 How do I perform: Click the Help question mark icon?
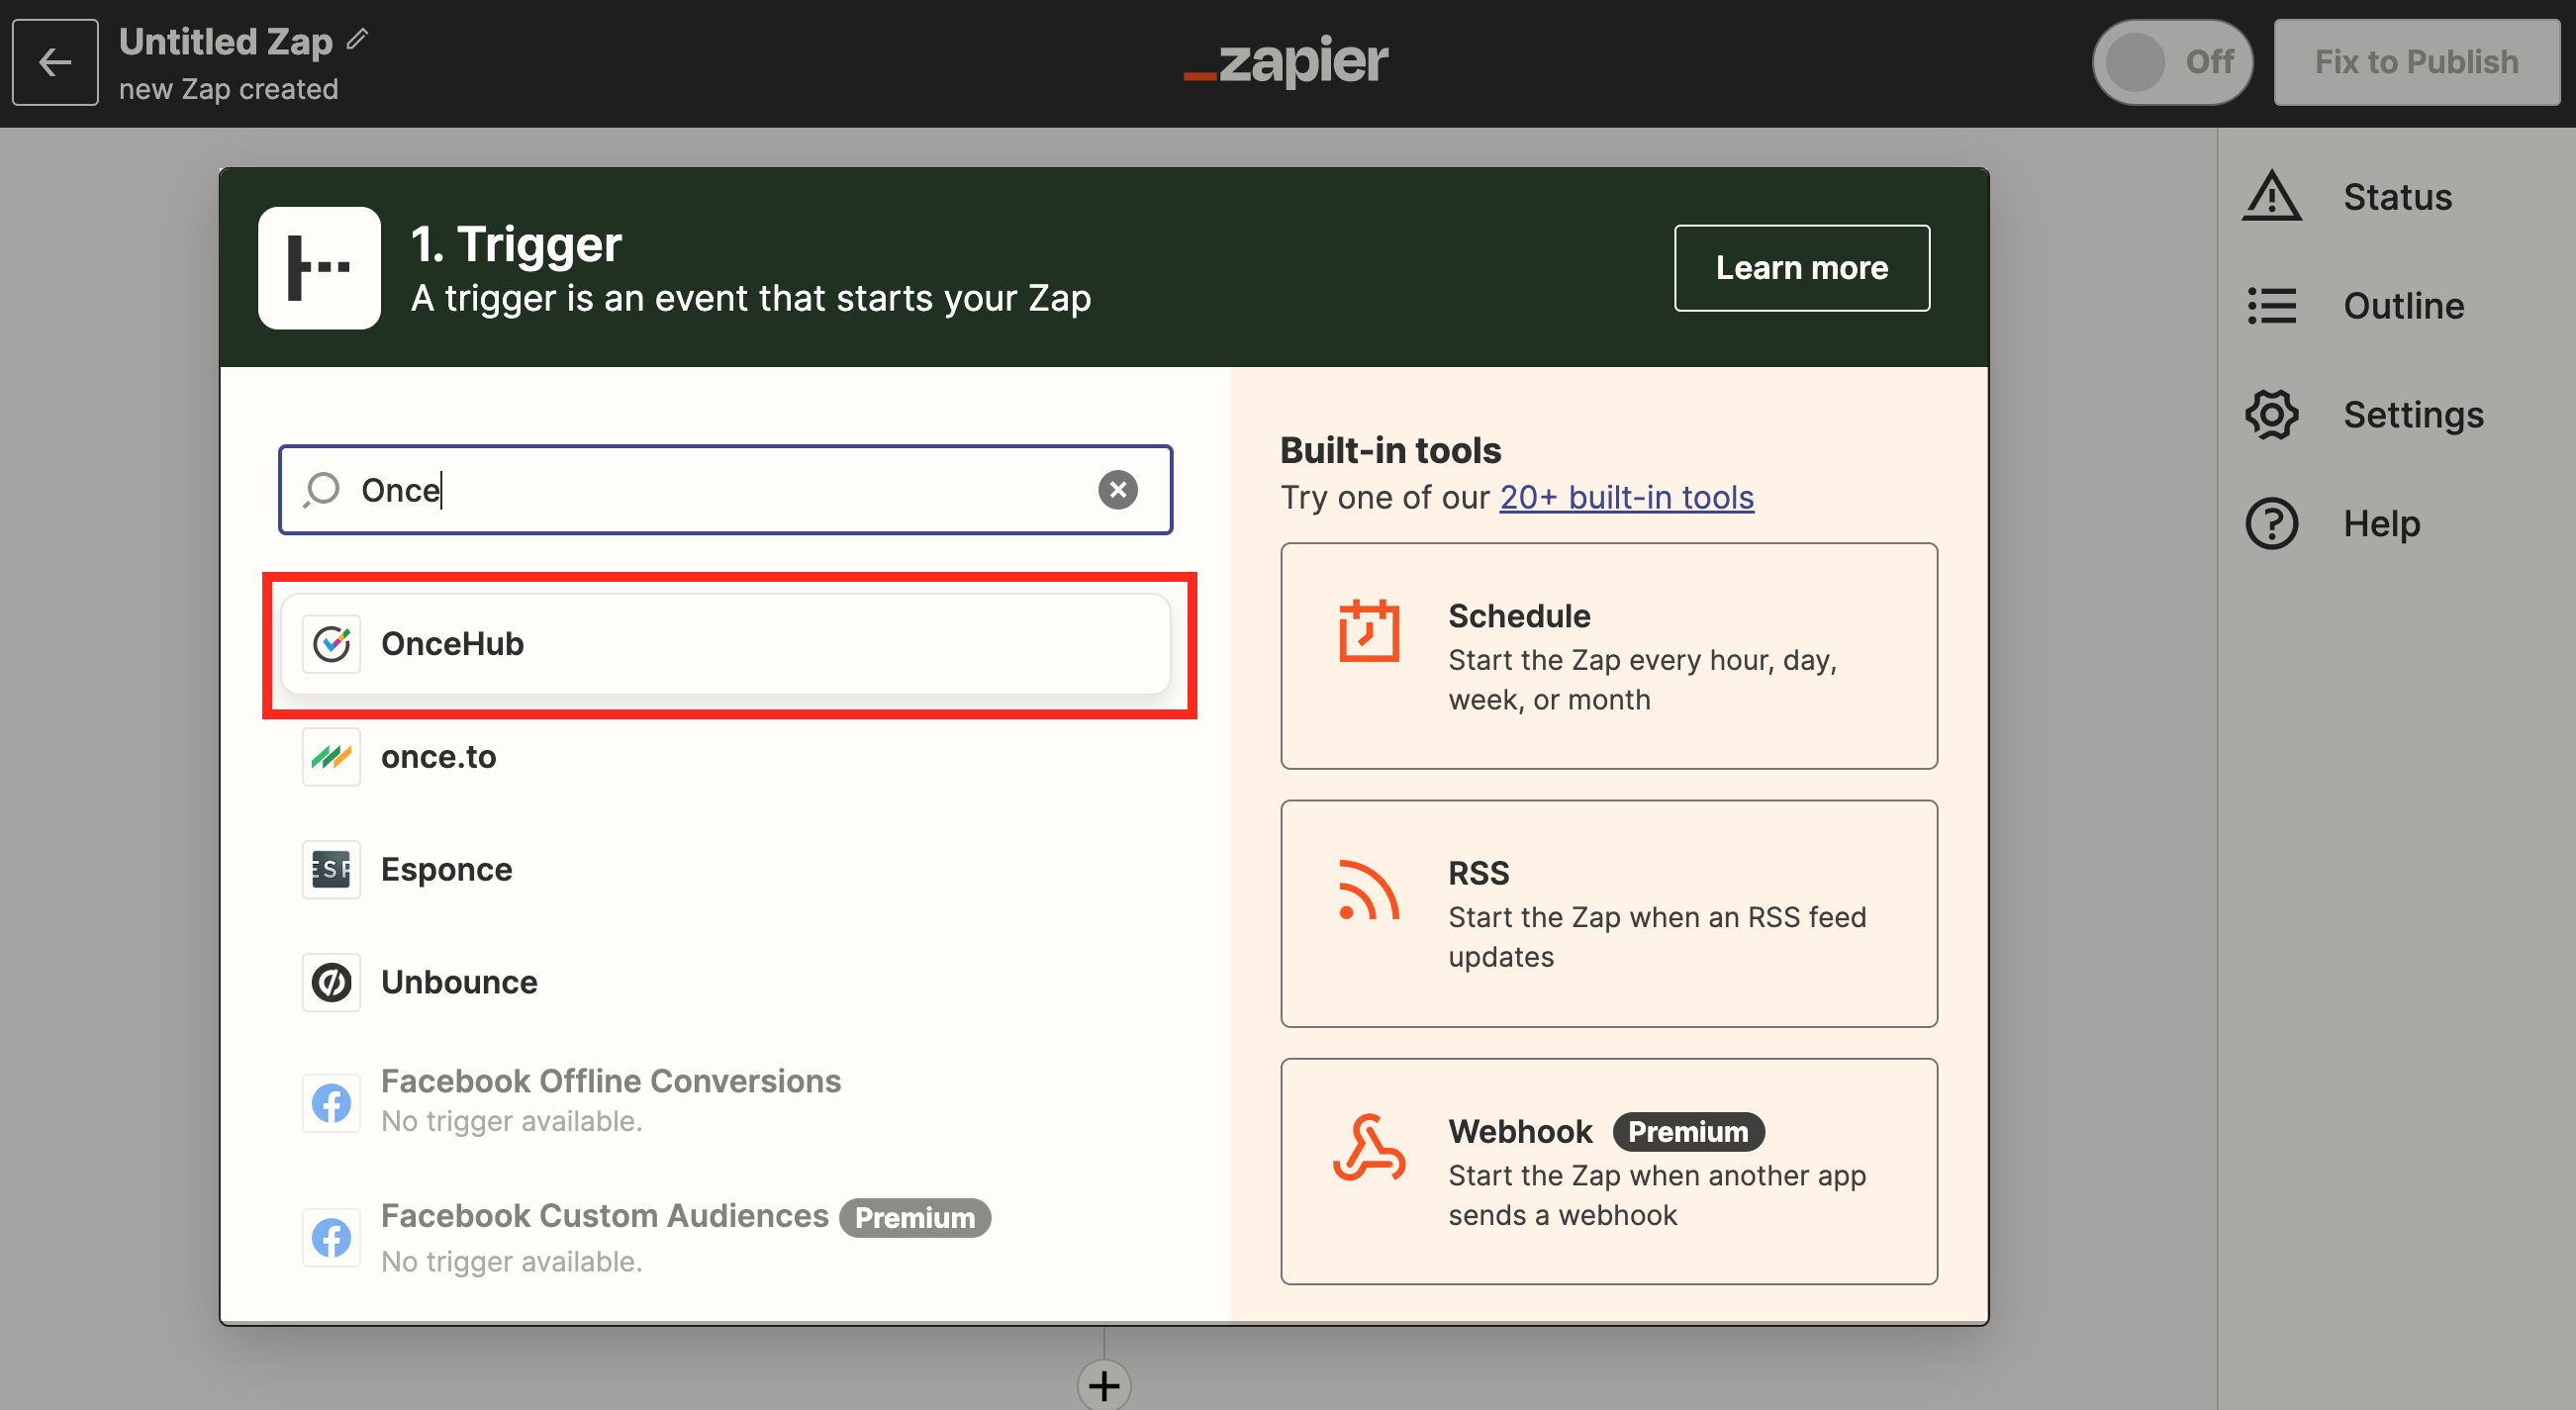coord(2272,524)
